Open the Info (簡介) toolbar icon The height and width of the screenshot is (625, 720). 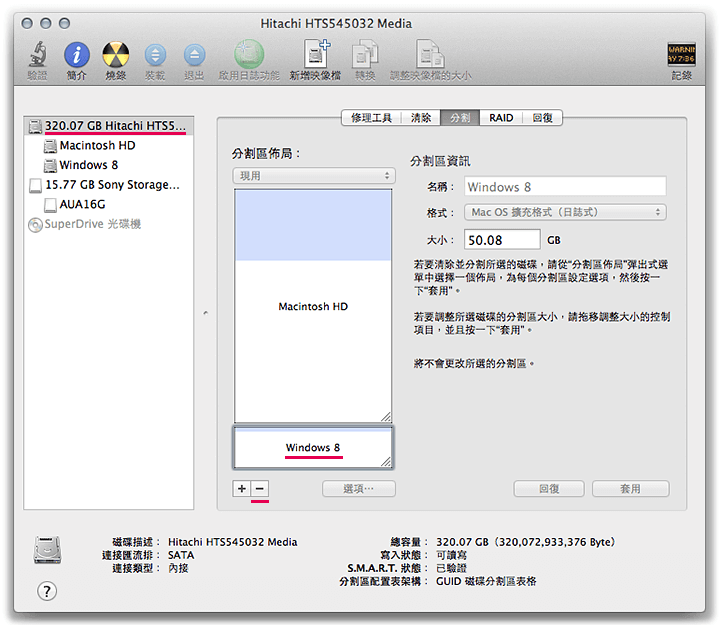[x=77, y=55]
